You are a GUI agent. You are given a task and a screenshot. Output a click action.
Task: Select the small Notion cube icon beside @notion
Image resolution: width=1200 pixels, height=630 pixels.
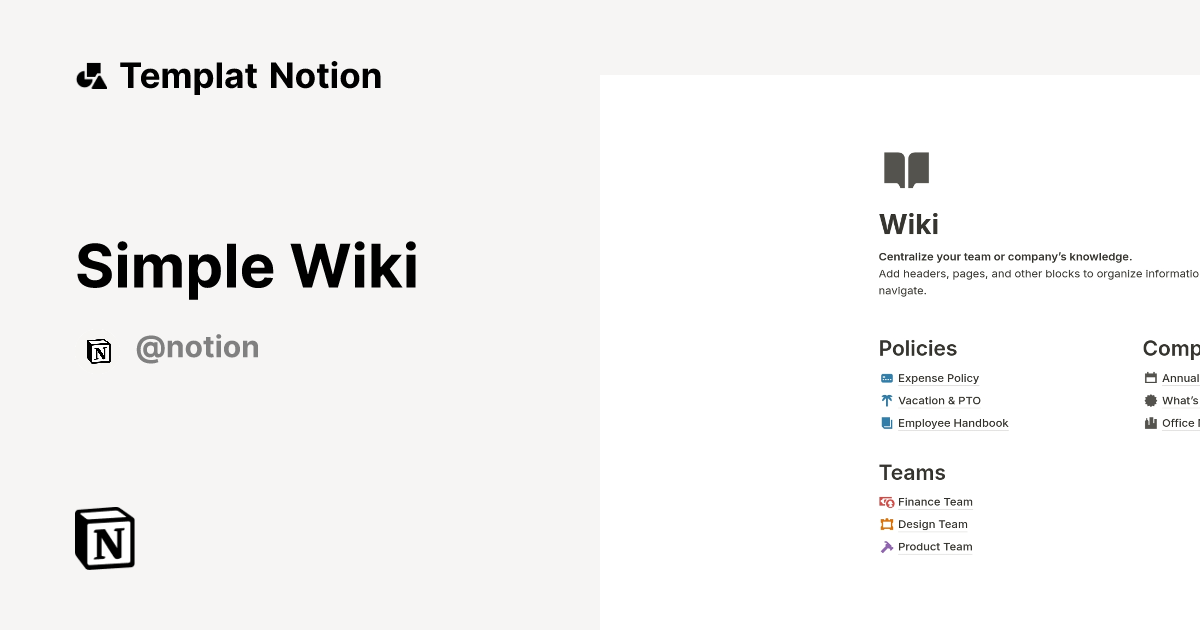coord(99,351)
